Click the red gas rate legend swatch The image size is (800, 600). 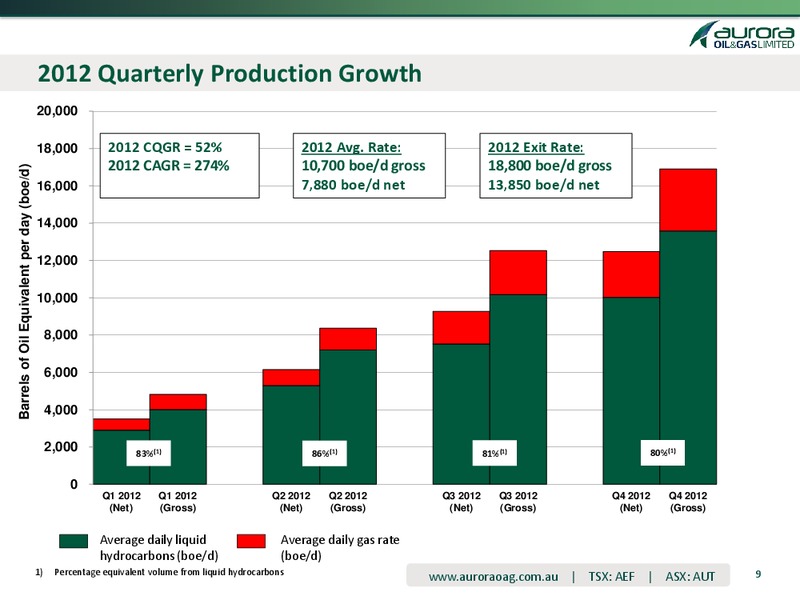click(252, 541)
